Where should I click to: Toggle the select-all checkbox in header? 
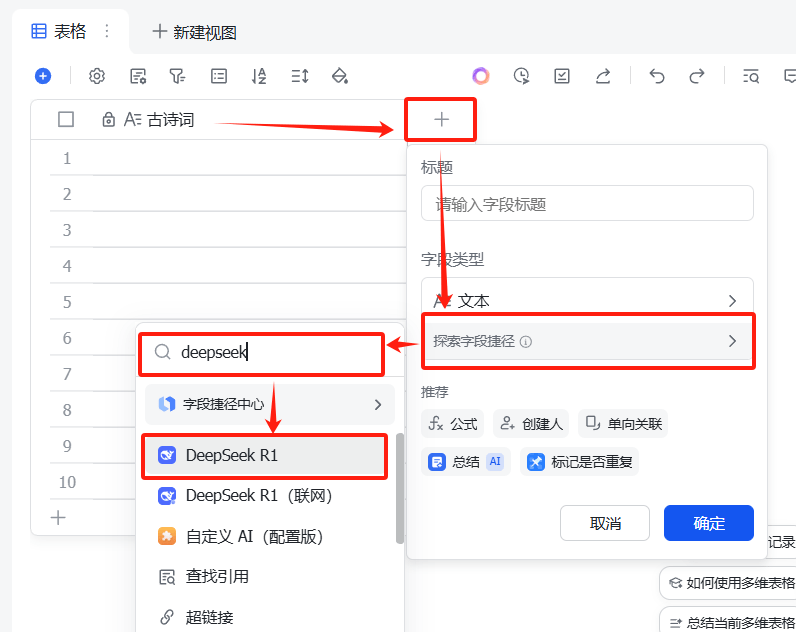[66, 120]
